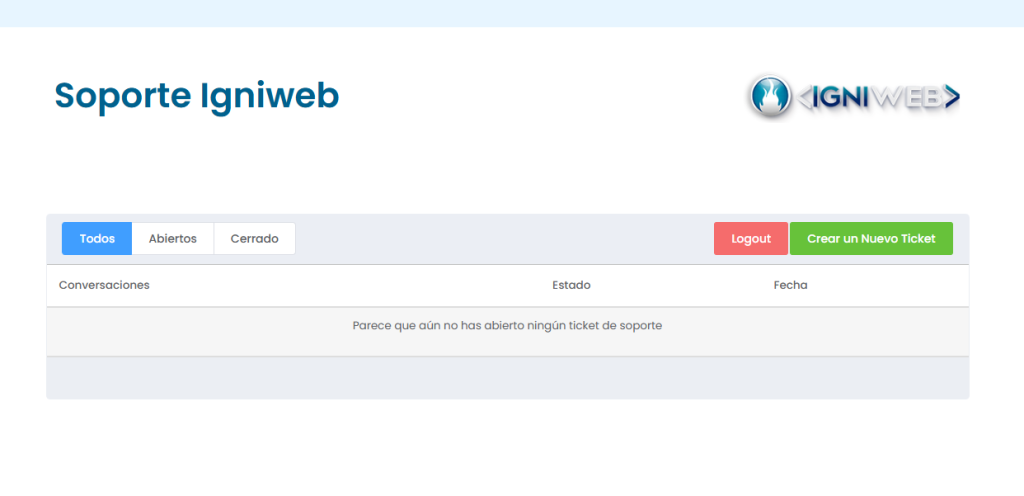
Task: Click the left angle bracket of the logo
Action: tap(804, 97)
